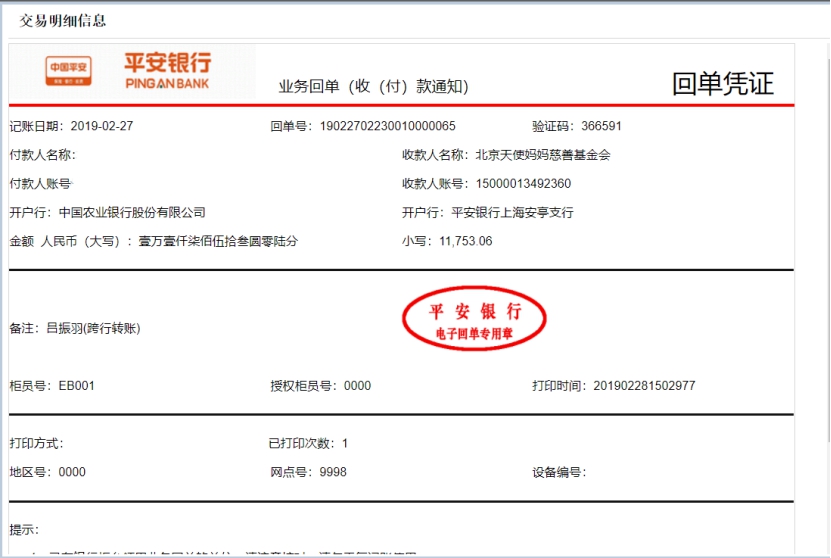Viewport: 831px width, 558px height.
Task: Click the 交易明细信息 heading
Action: click(x=63, y=21)
